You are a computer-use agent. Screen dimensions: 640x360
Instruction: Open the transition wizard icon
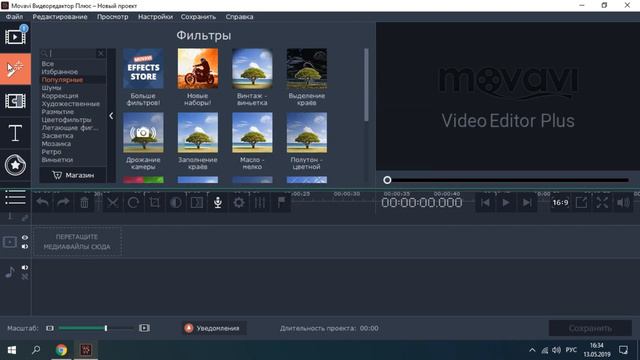(x=197, y=202)
